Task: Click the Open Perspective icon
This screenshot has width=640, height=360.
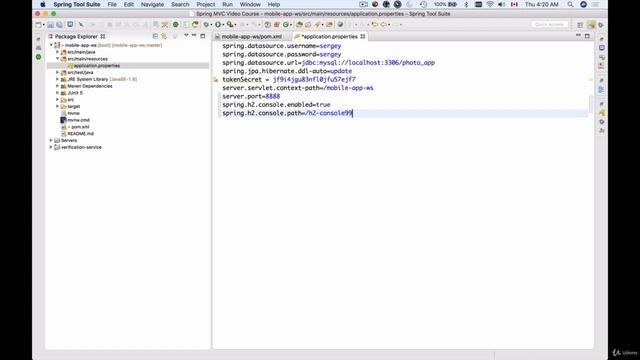Action: (x=580, y=25)
